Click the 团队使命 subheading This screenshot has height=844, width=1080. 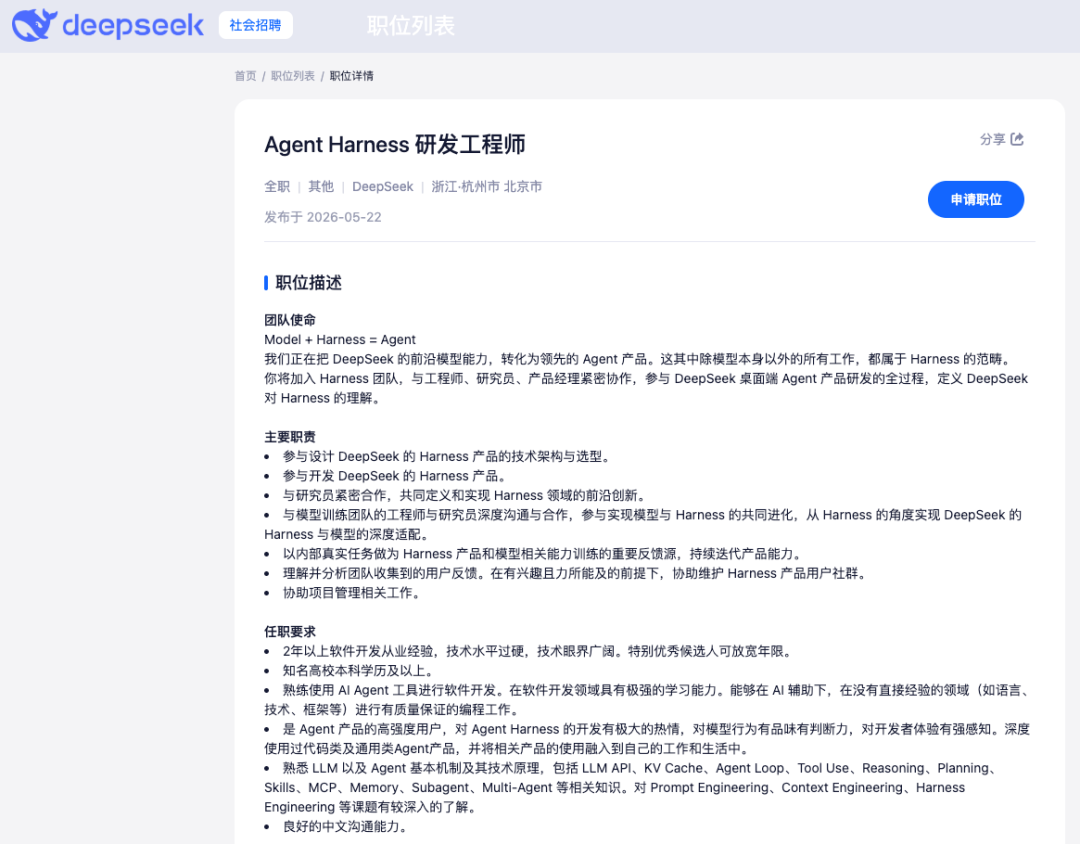[x=290, y=320]
